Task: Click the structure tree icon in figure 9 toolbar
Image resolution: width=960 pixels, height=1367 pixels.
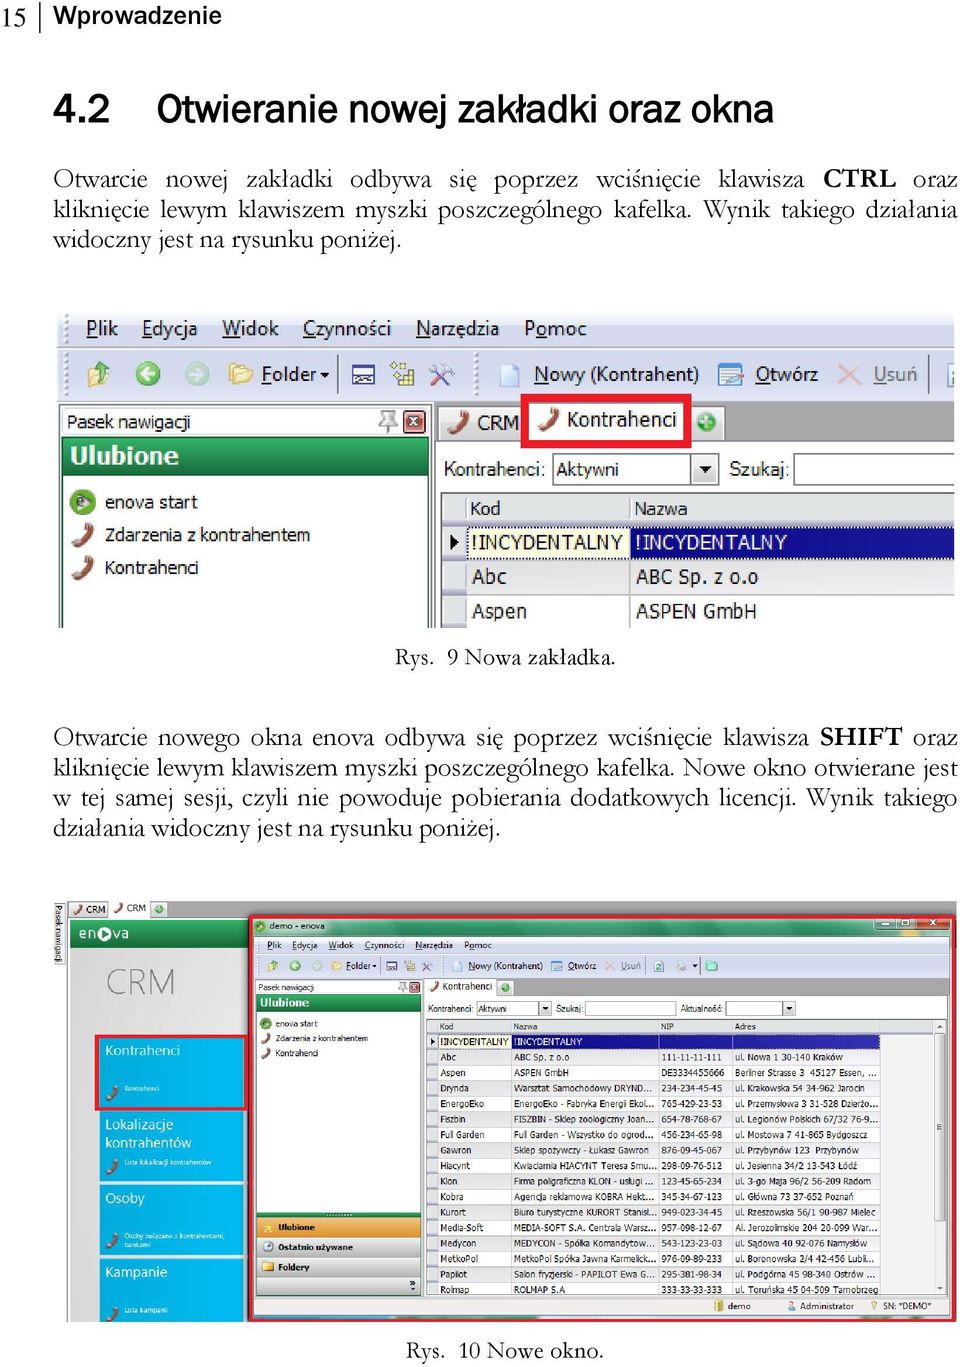Action: [402, 374]
